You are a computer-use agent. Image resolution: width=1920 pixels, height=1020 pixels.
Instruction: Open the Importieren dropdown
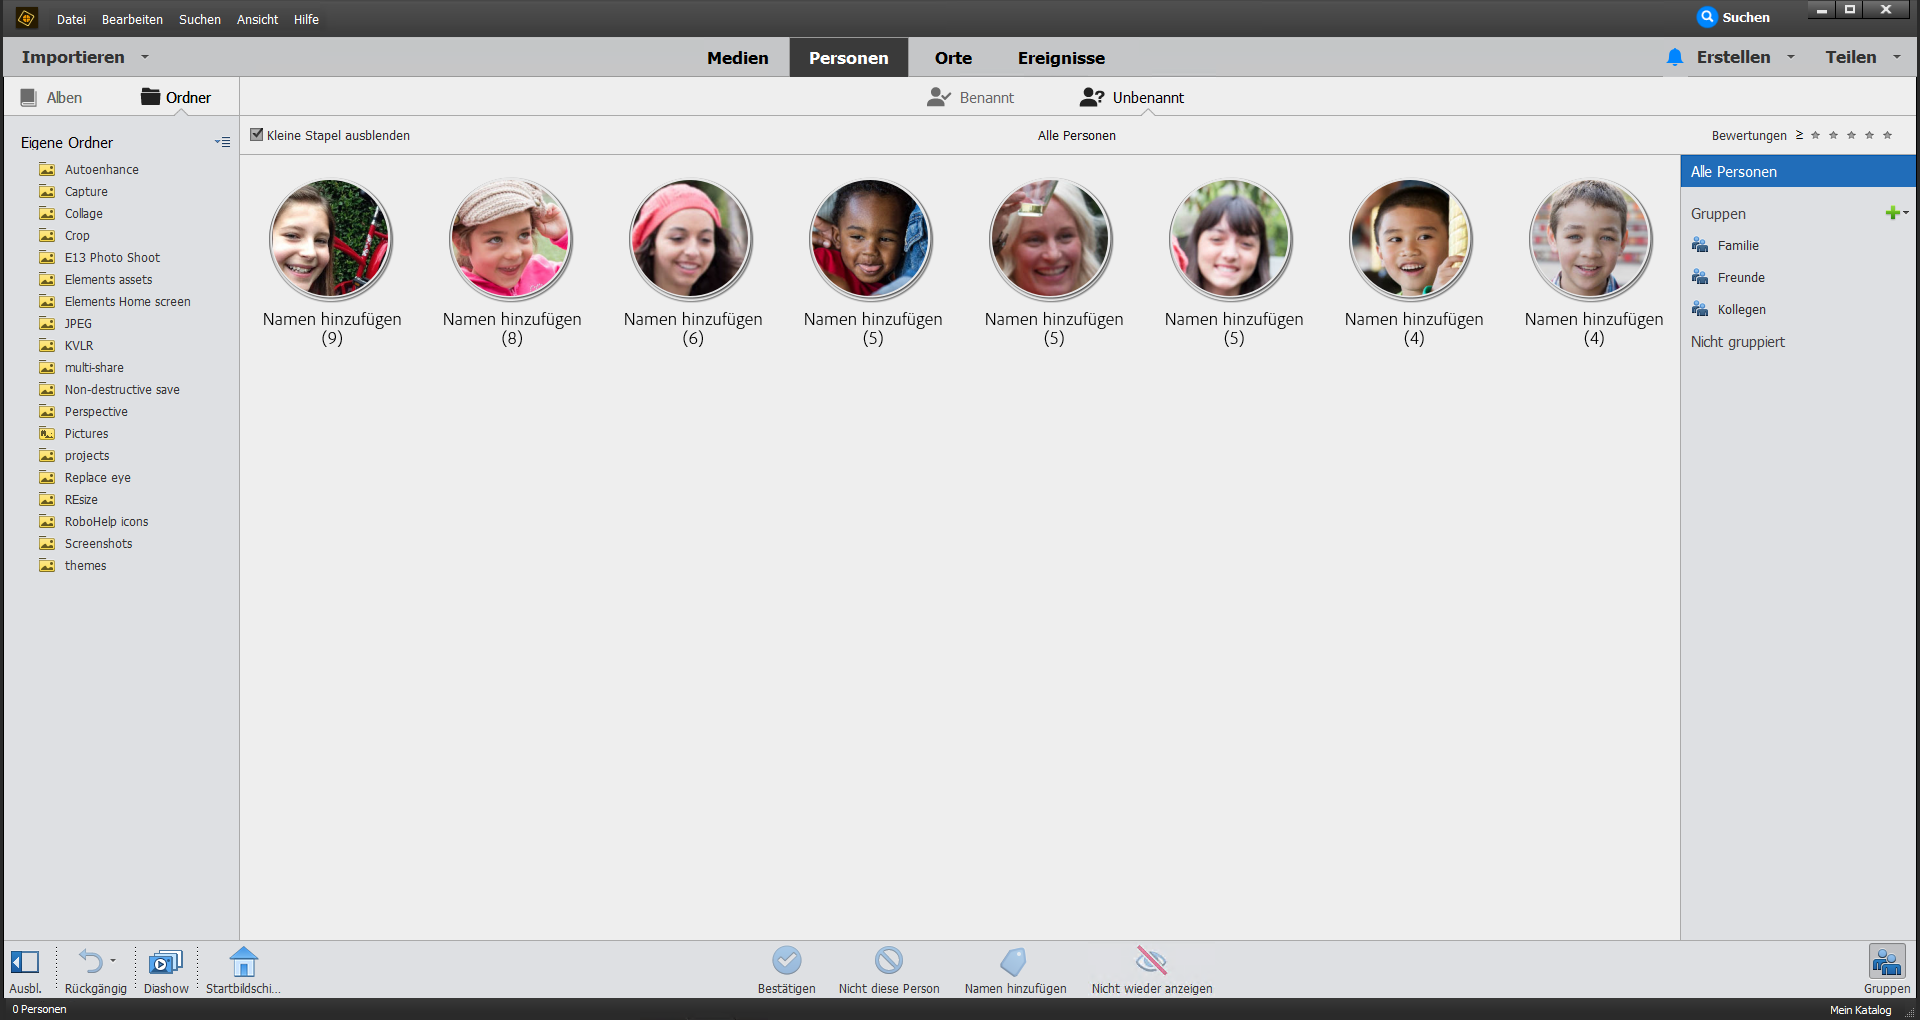tap(85, 57)
